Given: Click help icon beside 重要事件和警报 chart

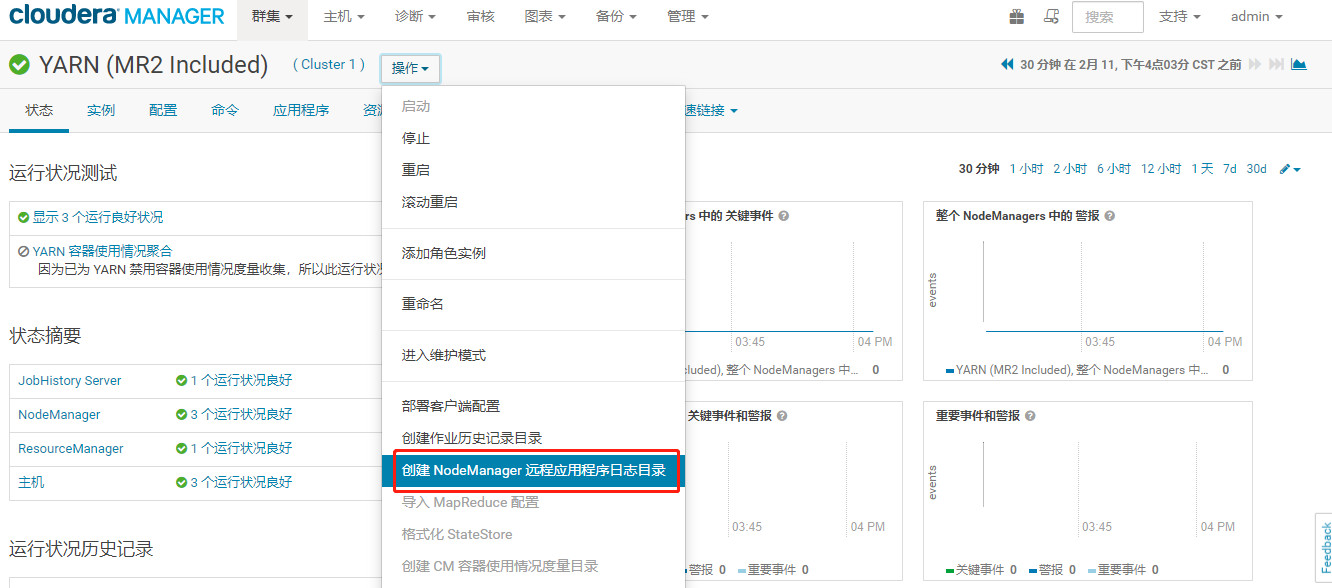Looking at the screenshot, I should pyautogui.click(x=1030, y=416).
